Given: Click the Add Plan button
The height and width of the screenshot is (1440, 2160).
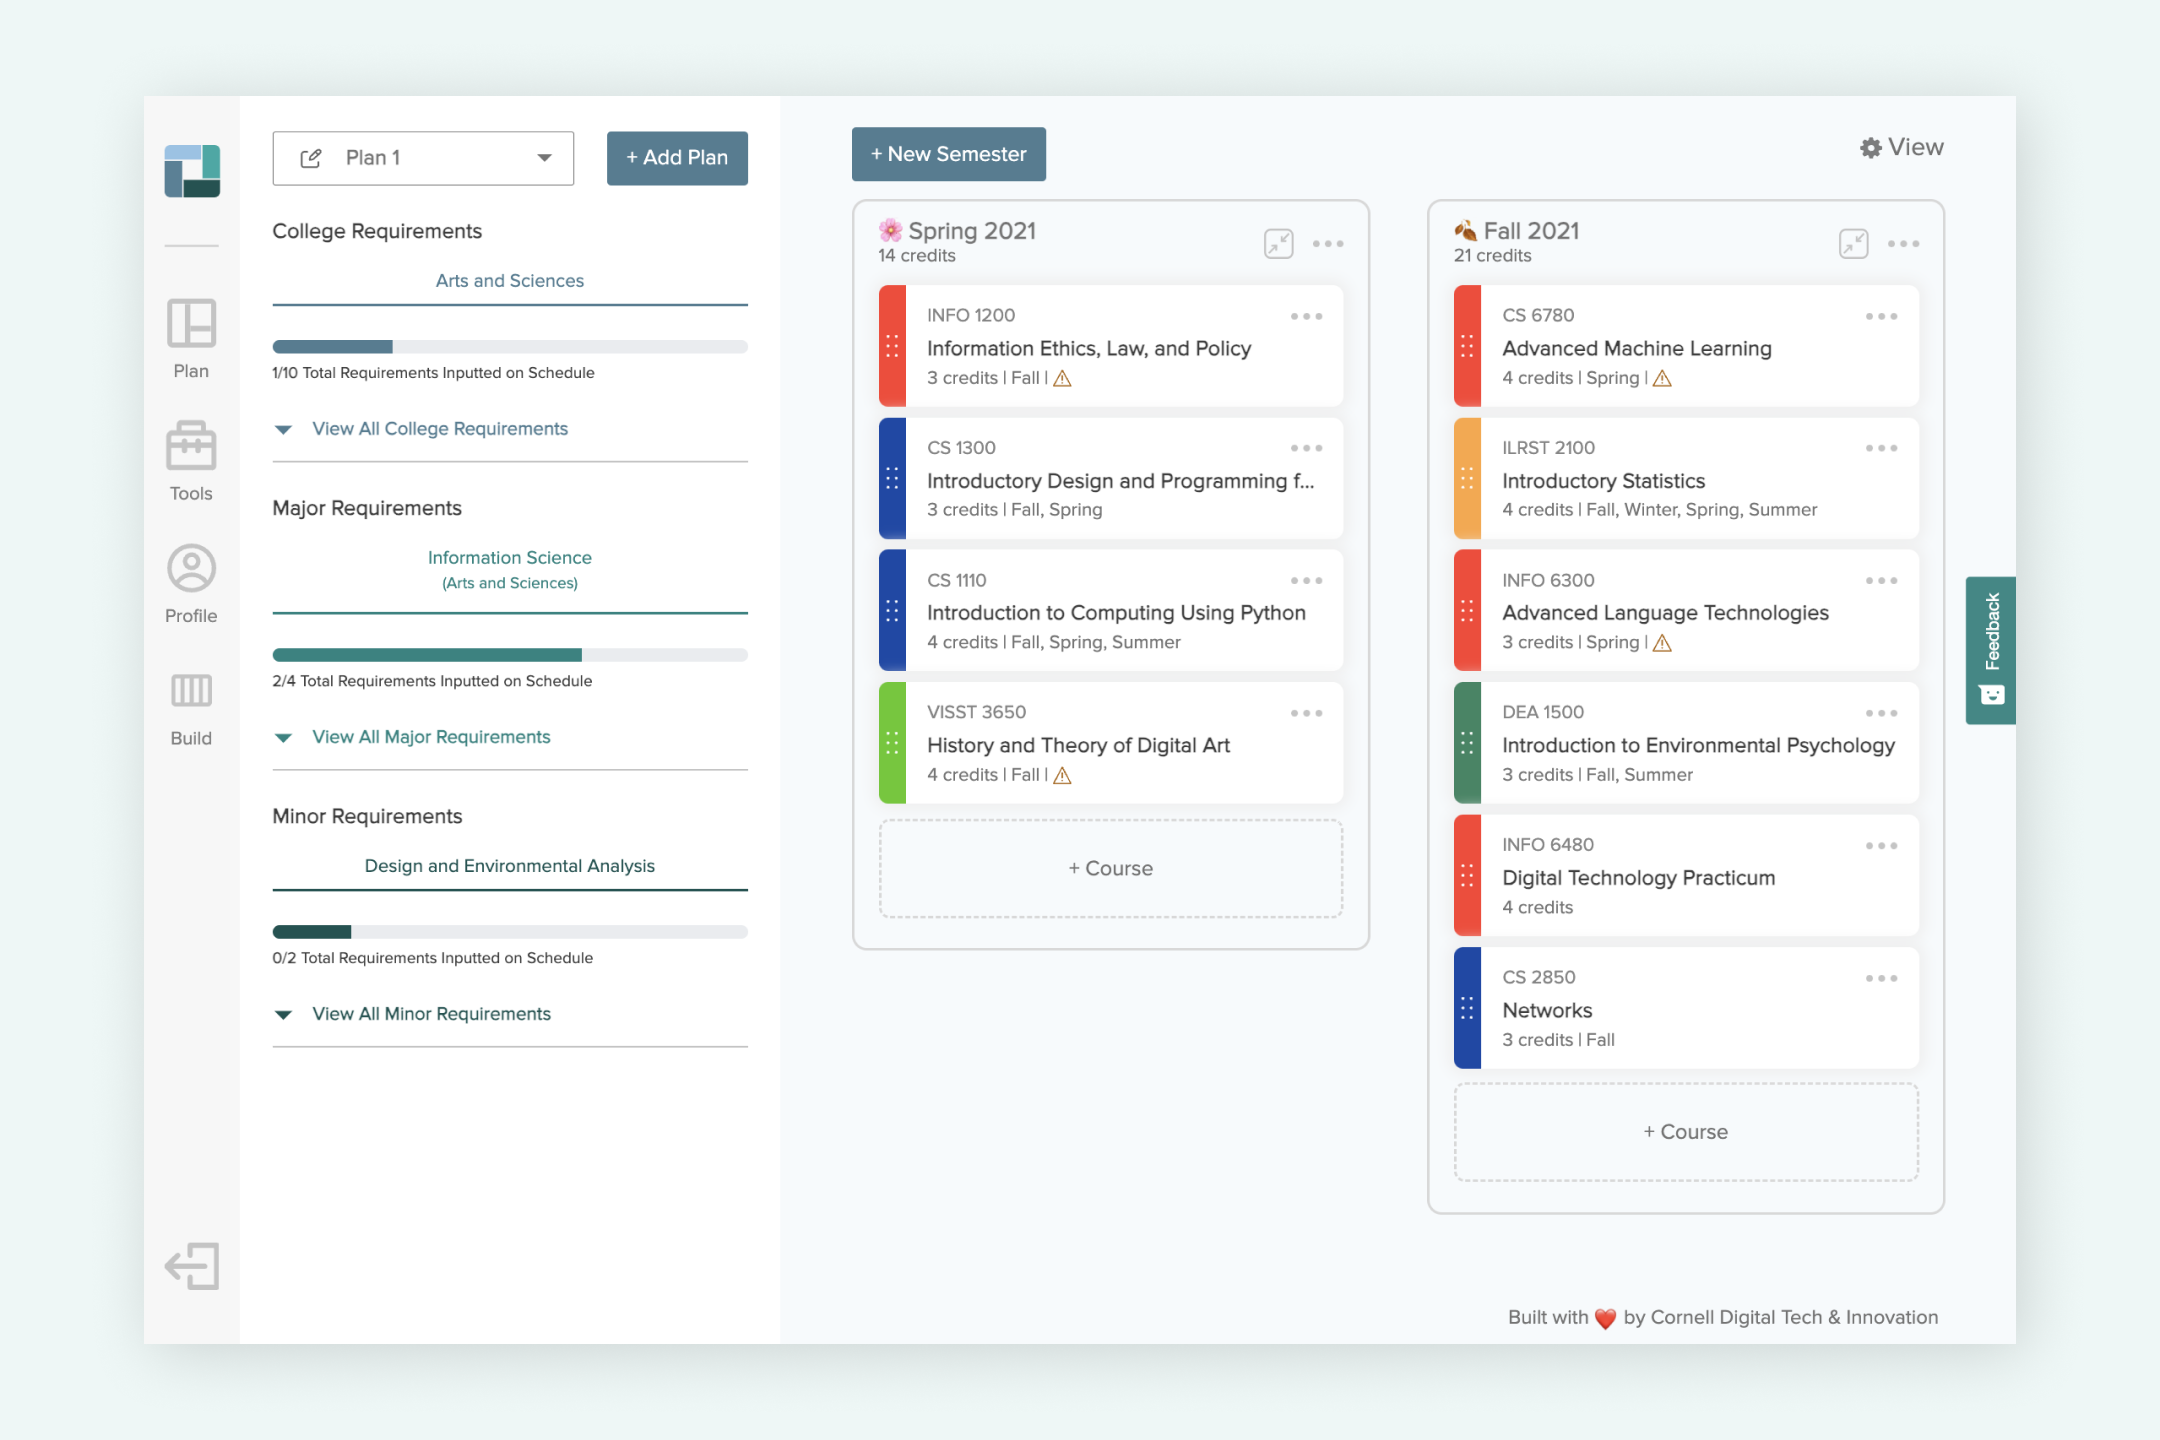Looking at the screenshot, I should coord(677,158).
